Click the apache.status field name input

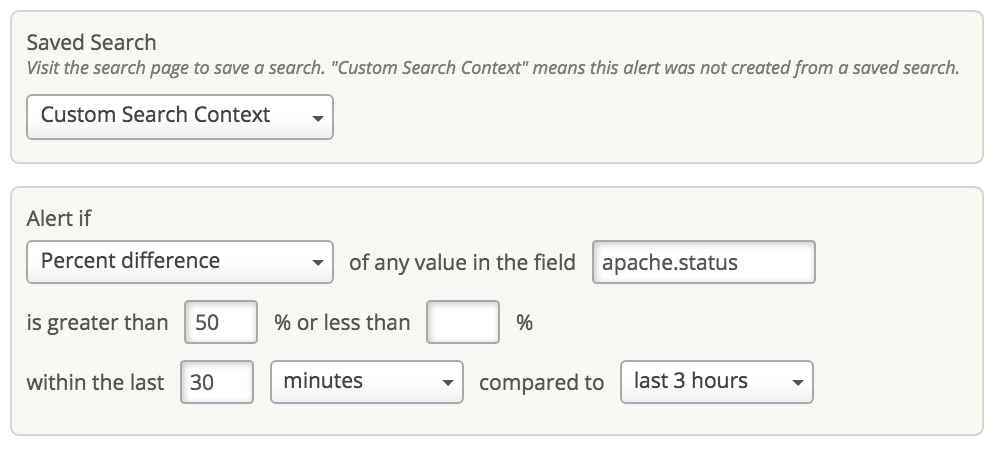click(703, 263)
